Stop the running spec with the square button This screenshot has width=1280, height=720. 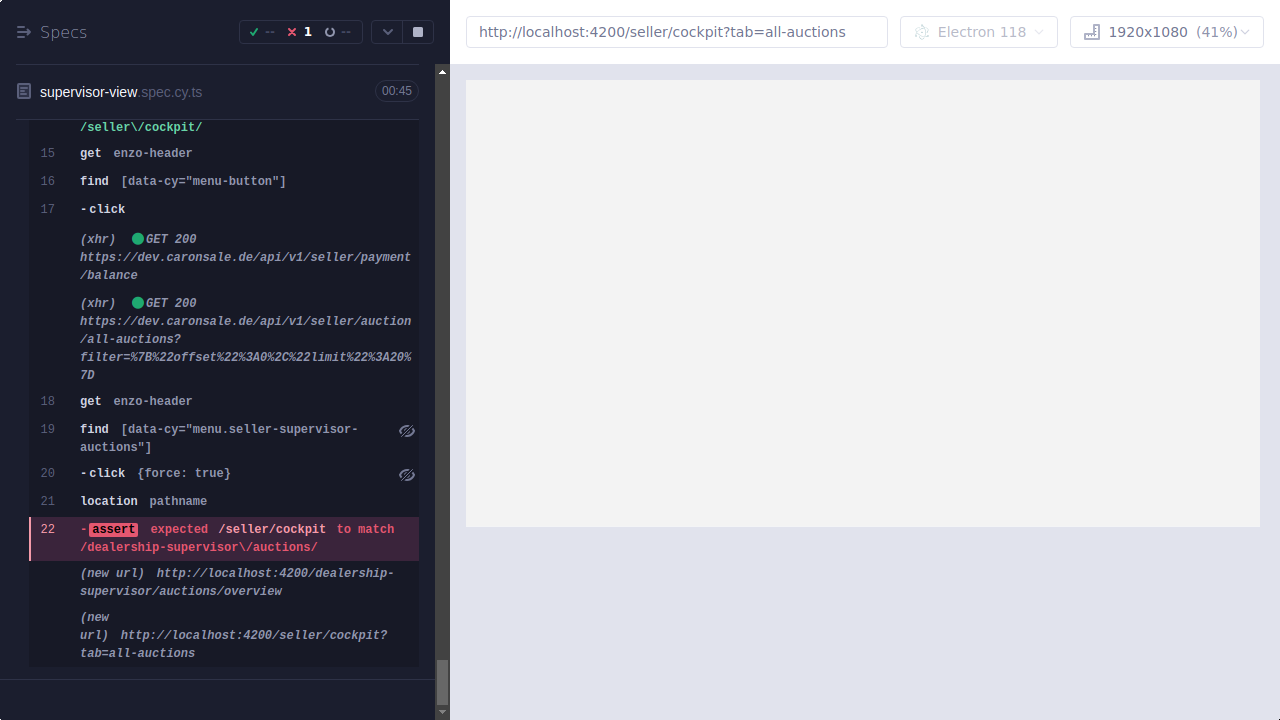coord(417,31)
